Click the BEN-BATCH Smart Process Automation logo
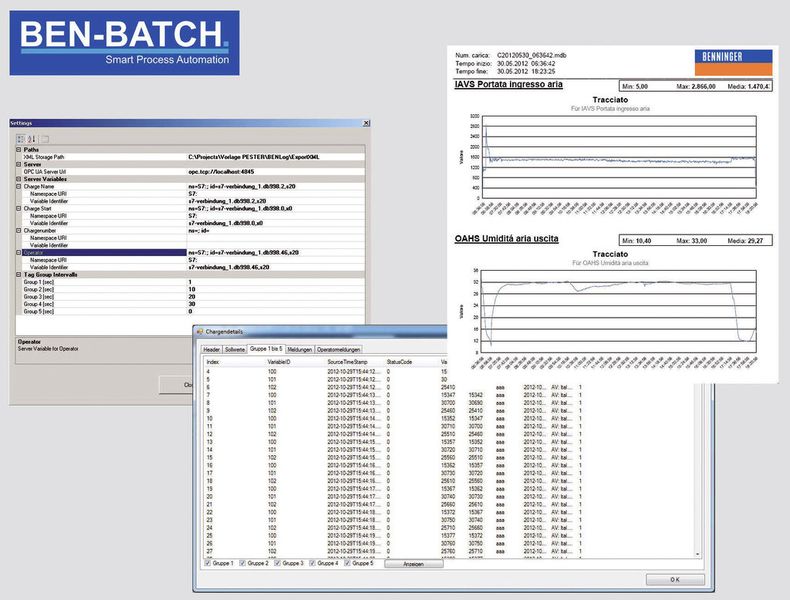This screenshot has height=600, width=790. 124,43
